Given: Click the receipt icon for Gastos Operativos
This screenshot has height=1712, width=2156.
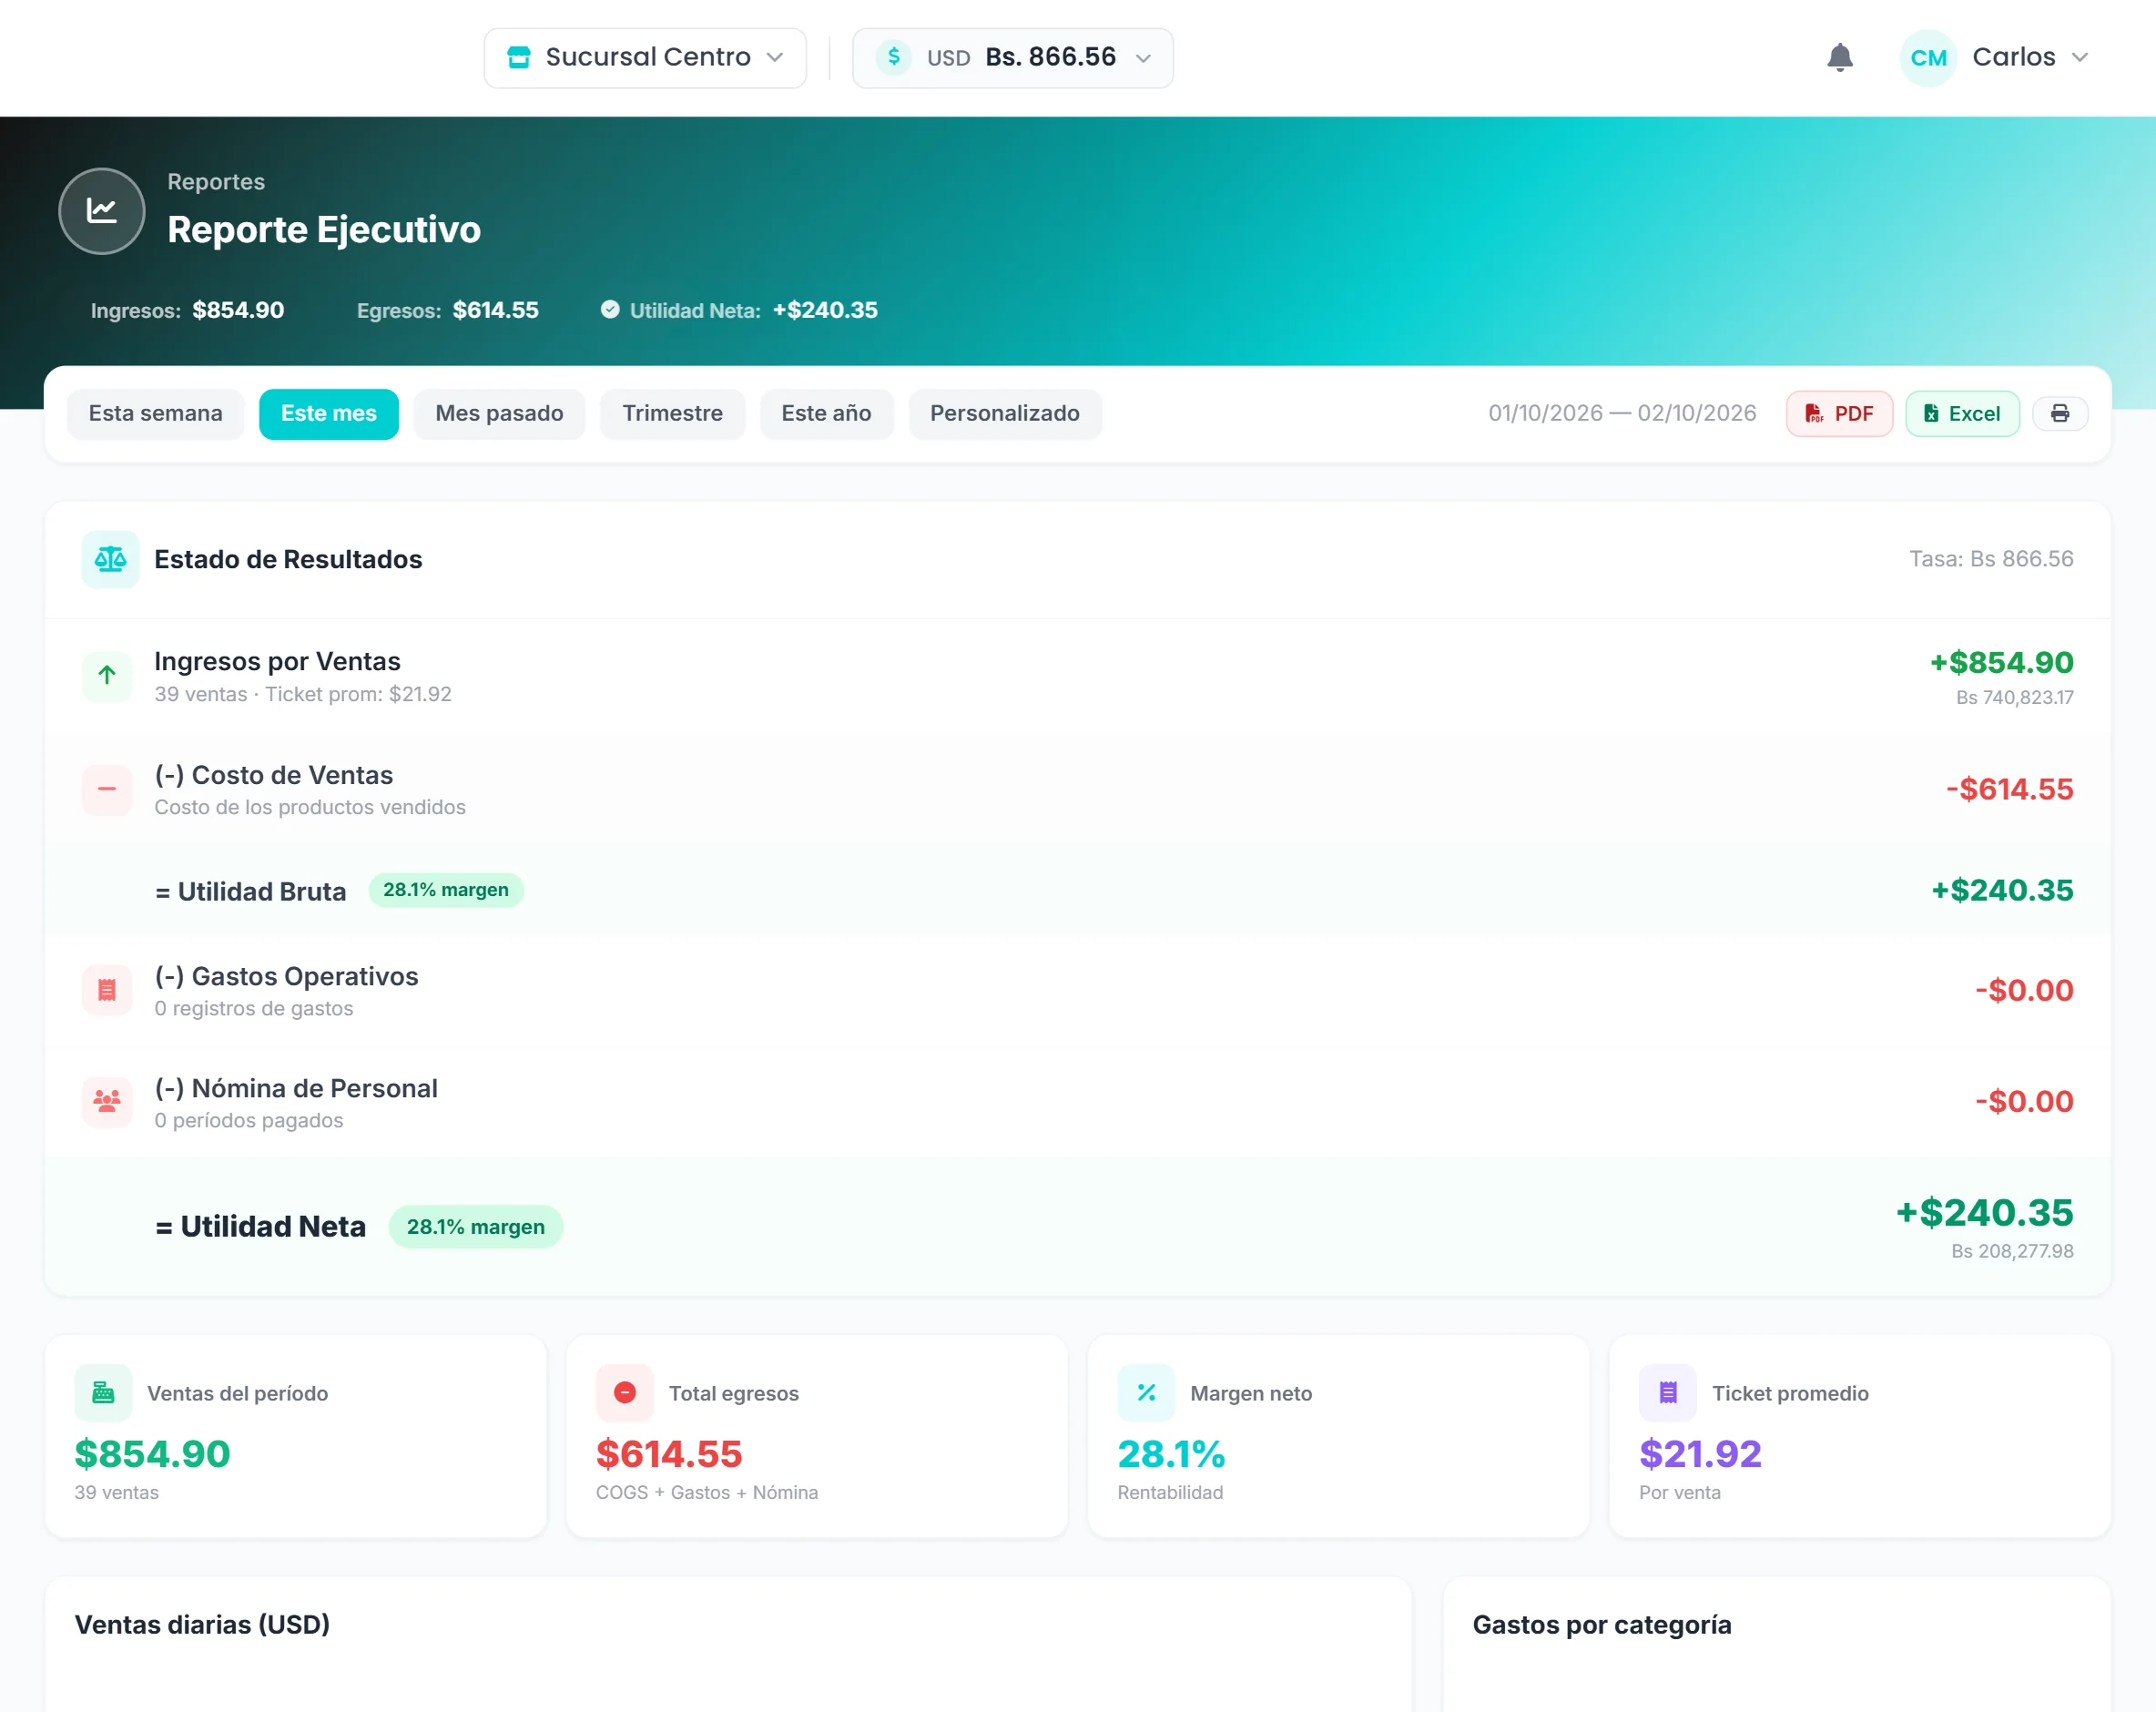Looking at the screenshot, I should coord(107,990).
